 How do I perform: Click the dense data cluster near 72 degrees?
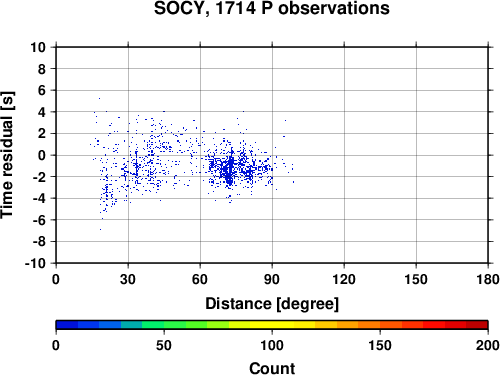tap(229, 170)
